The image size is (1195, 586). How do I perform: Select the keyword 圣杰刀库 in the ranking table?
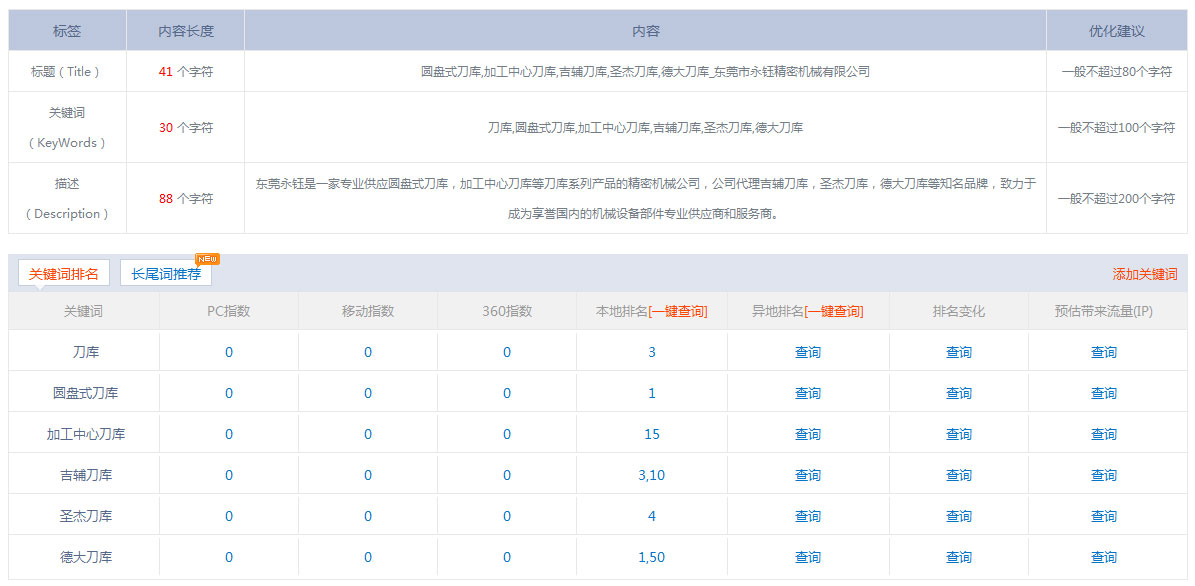coord(86,516)
